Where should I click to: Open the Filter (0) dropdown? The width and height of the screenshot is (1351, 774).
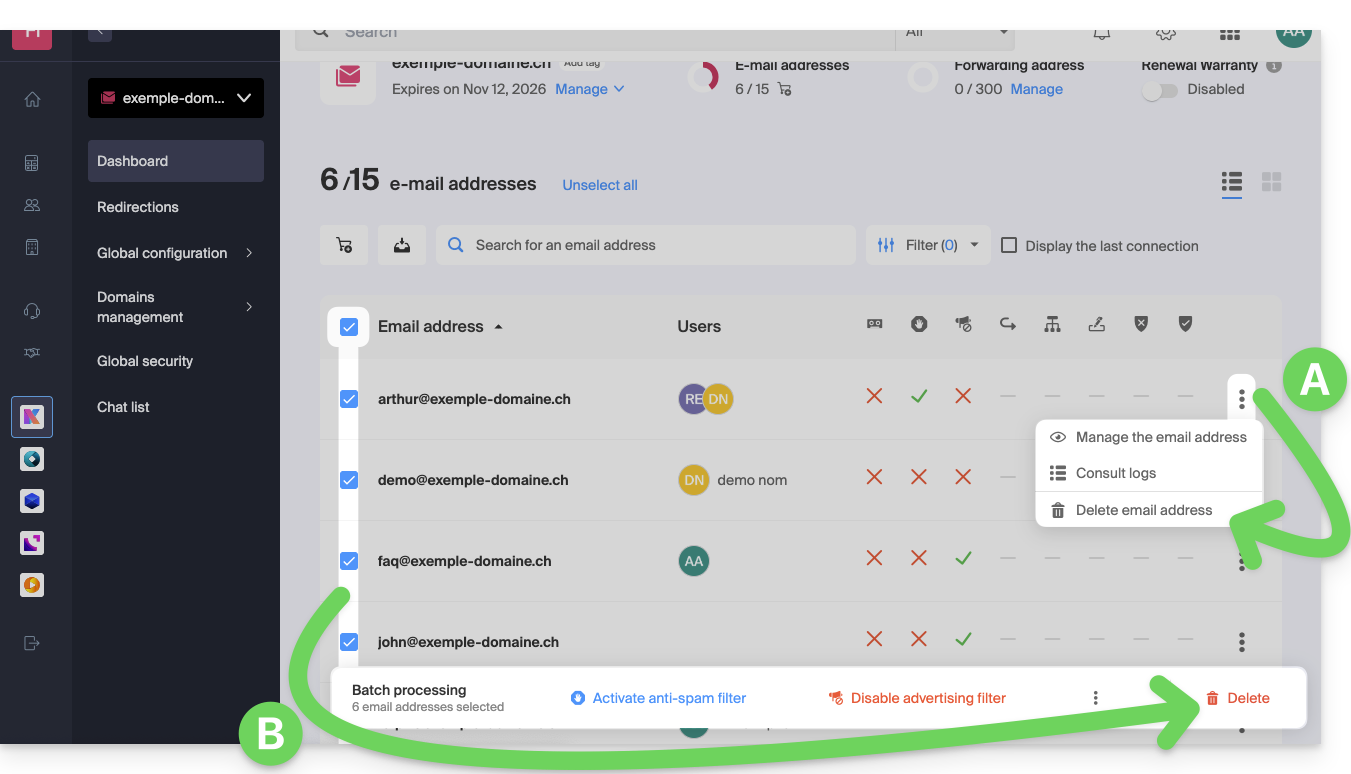pos(927,245)
